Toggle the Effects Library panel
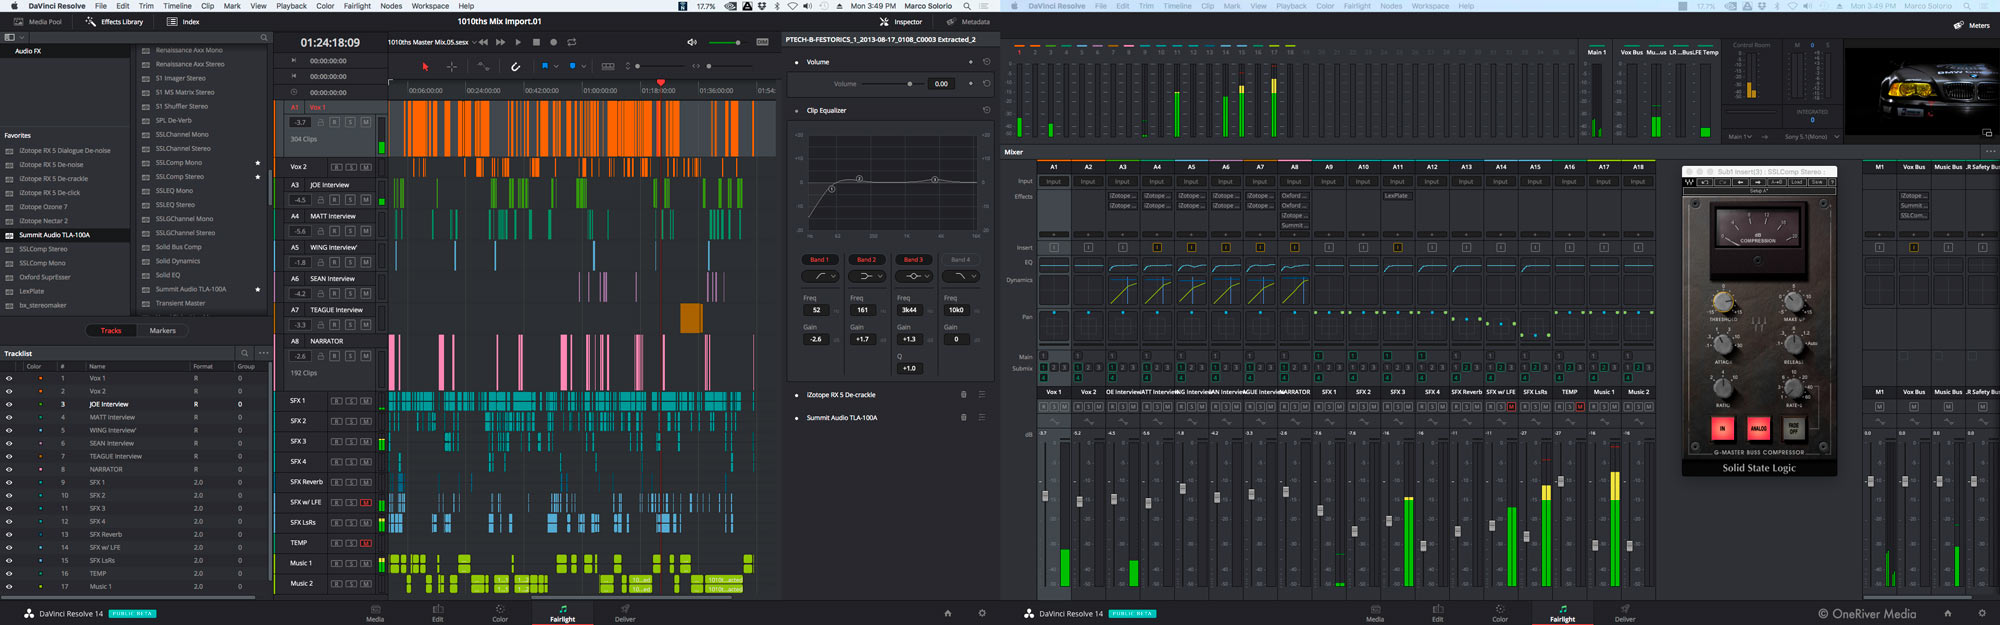This screenshot has width=2000, height=625. 115,21
